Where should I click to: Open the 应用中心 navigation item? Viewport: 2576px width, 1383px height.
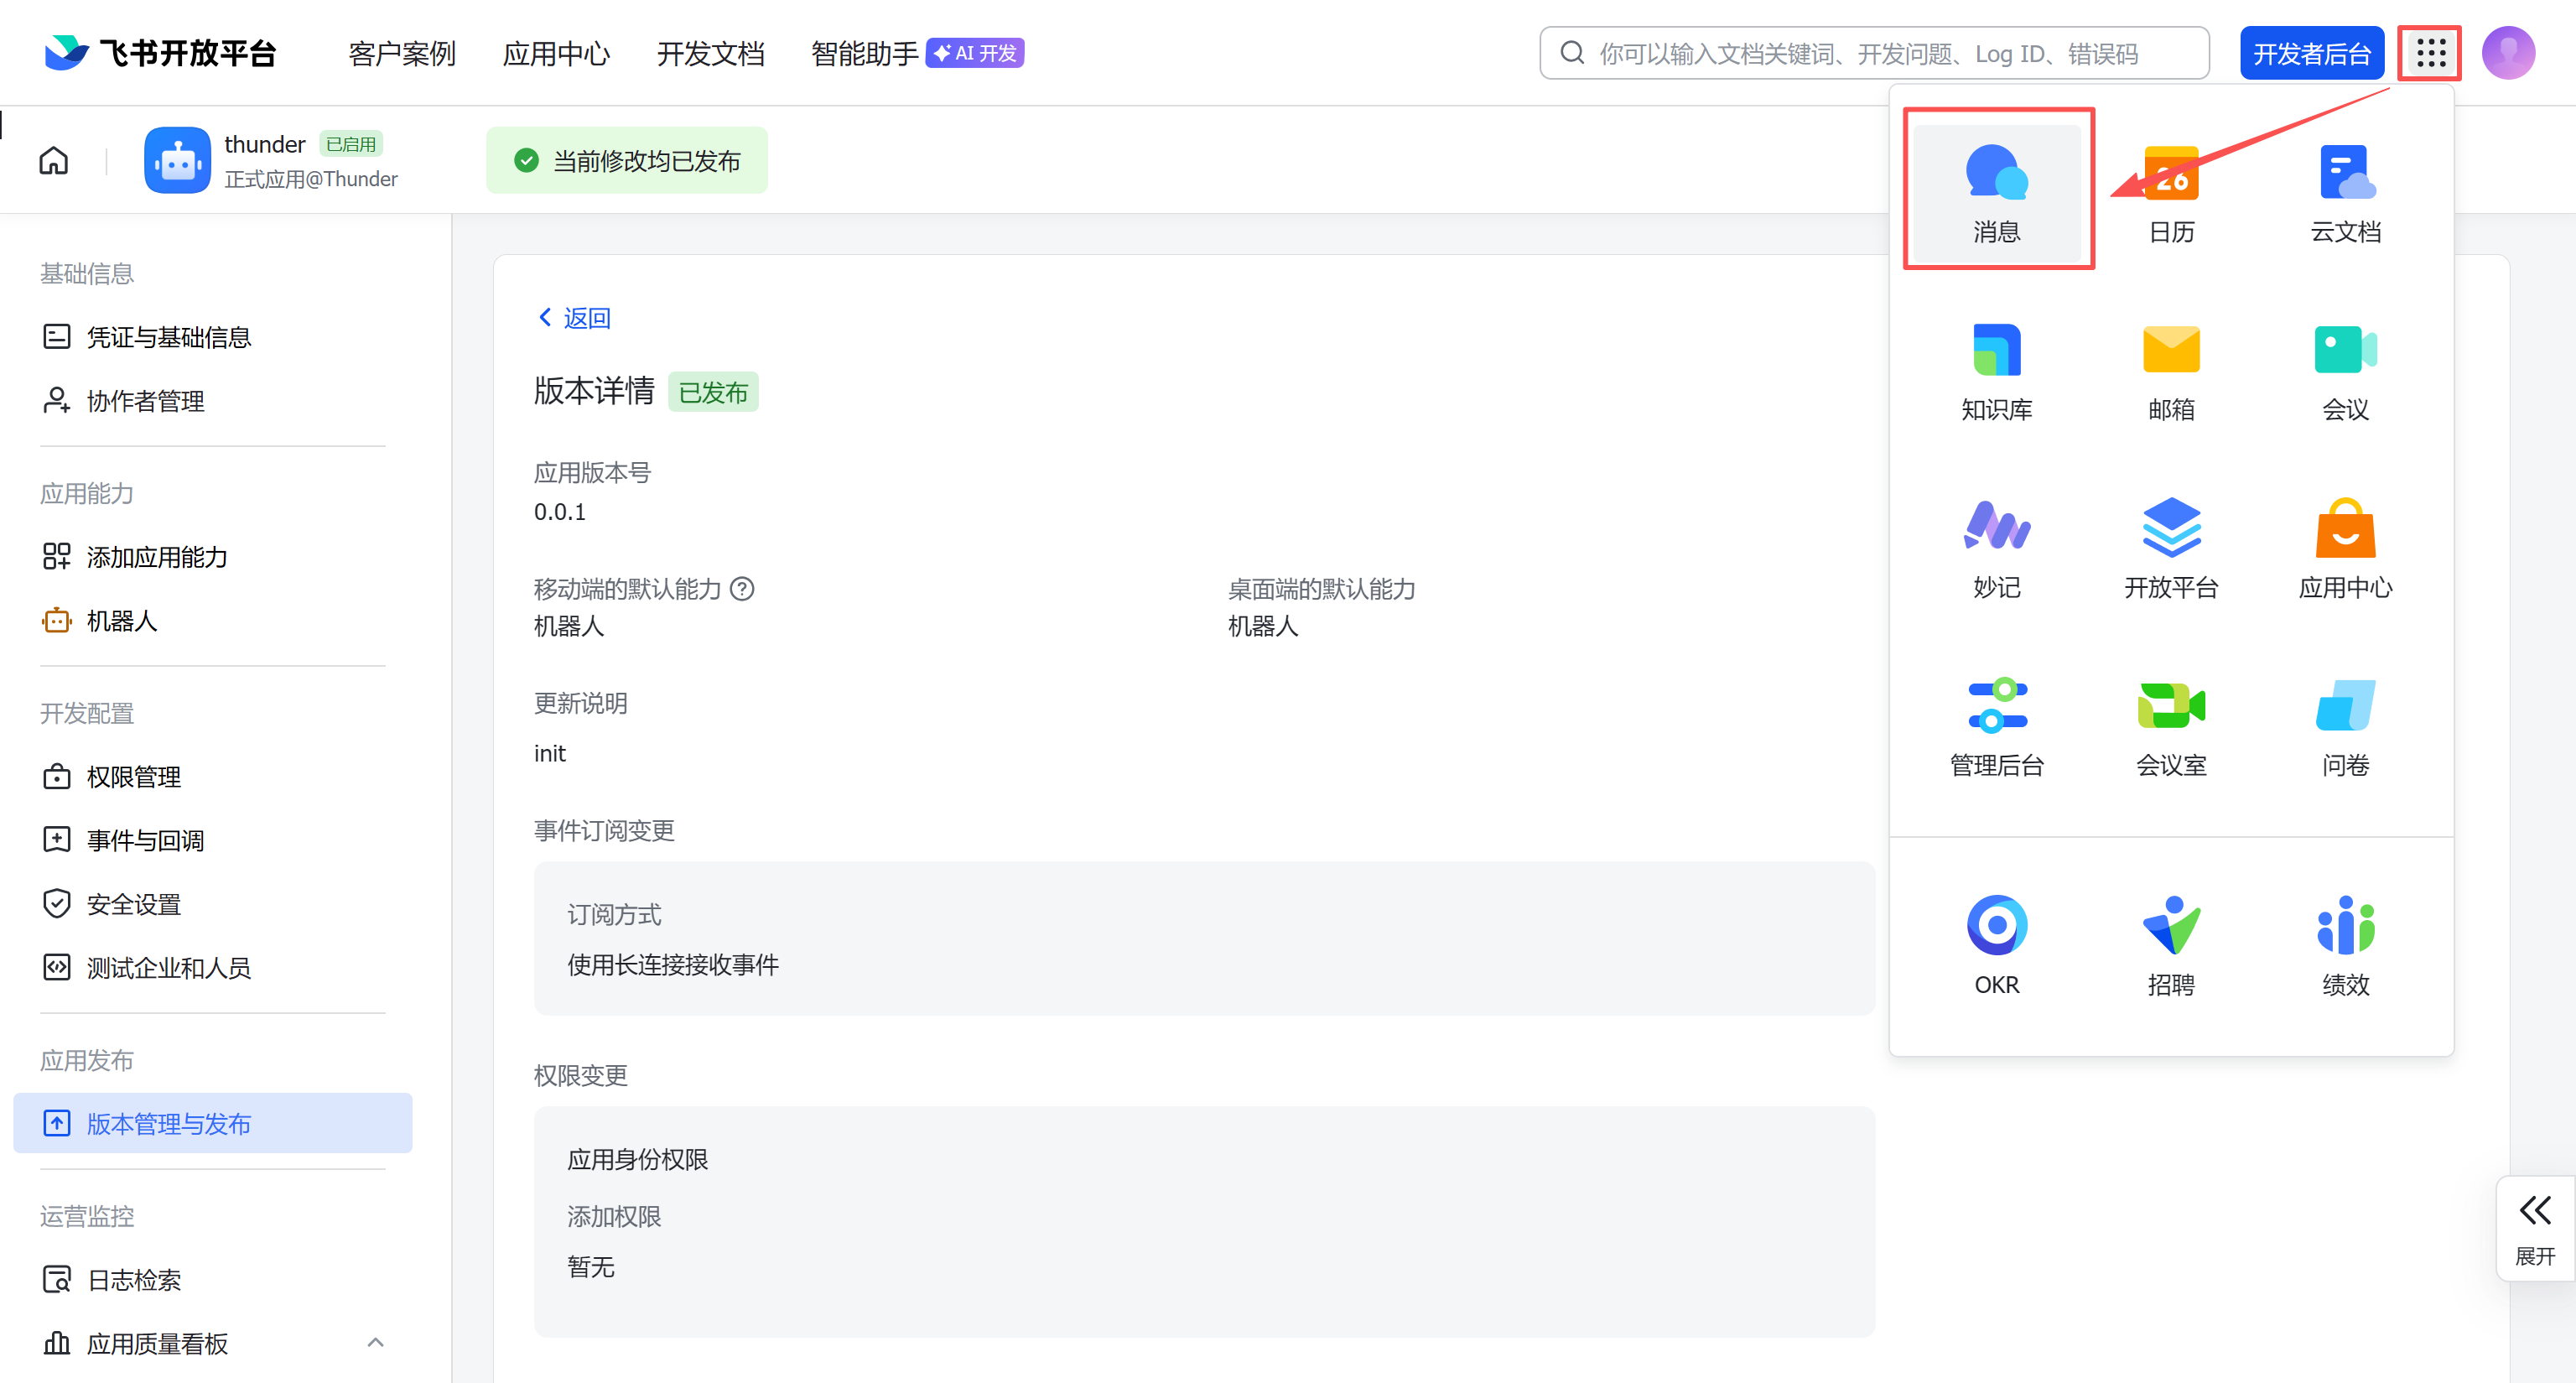(556, 53)
